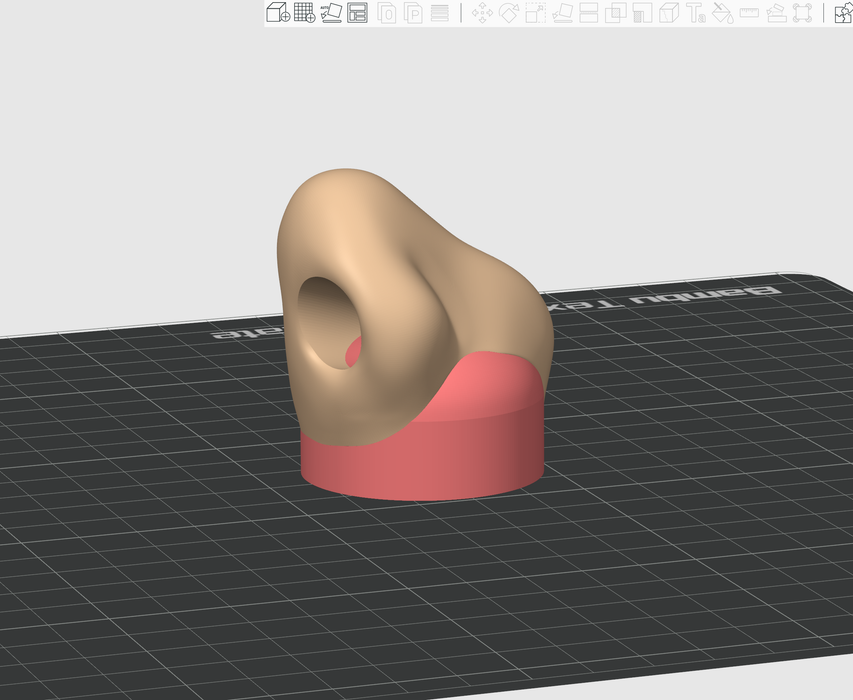Viewport: 853px width, 700px height.
Task: Add a new plate with grid icon
Action: 304,13
